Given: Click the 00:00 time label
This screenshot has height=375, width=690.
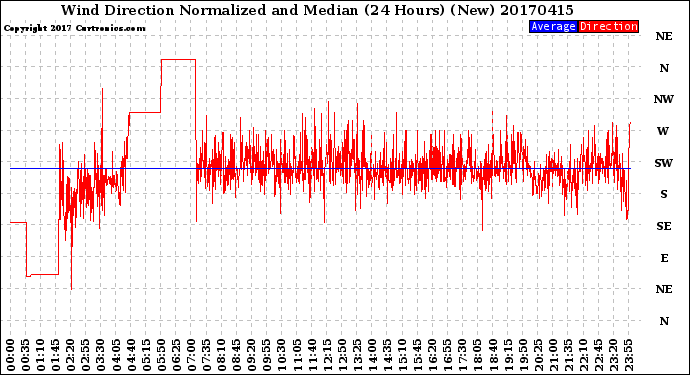Looking at the screenshot, I should pos(11,355).
